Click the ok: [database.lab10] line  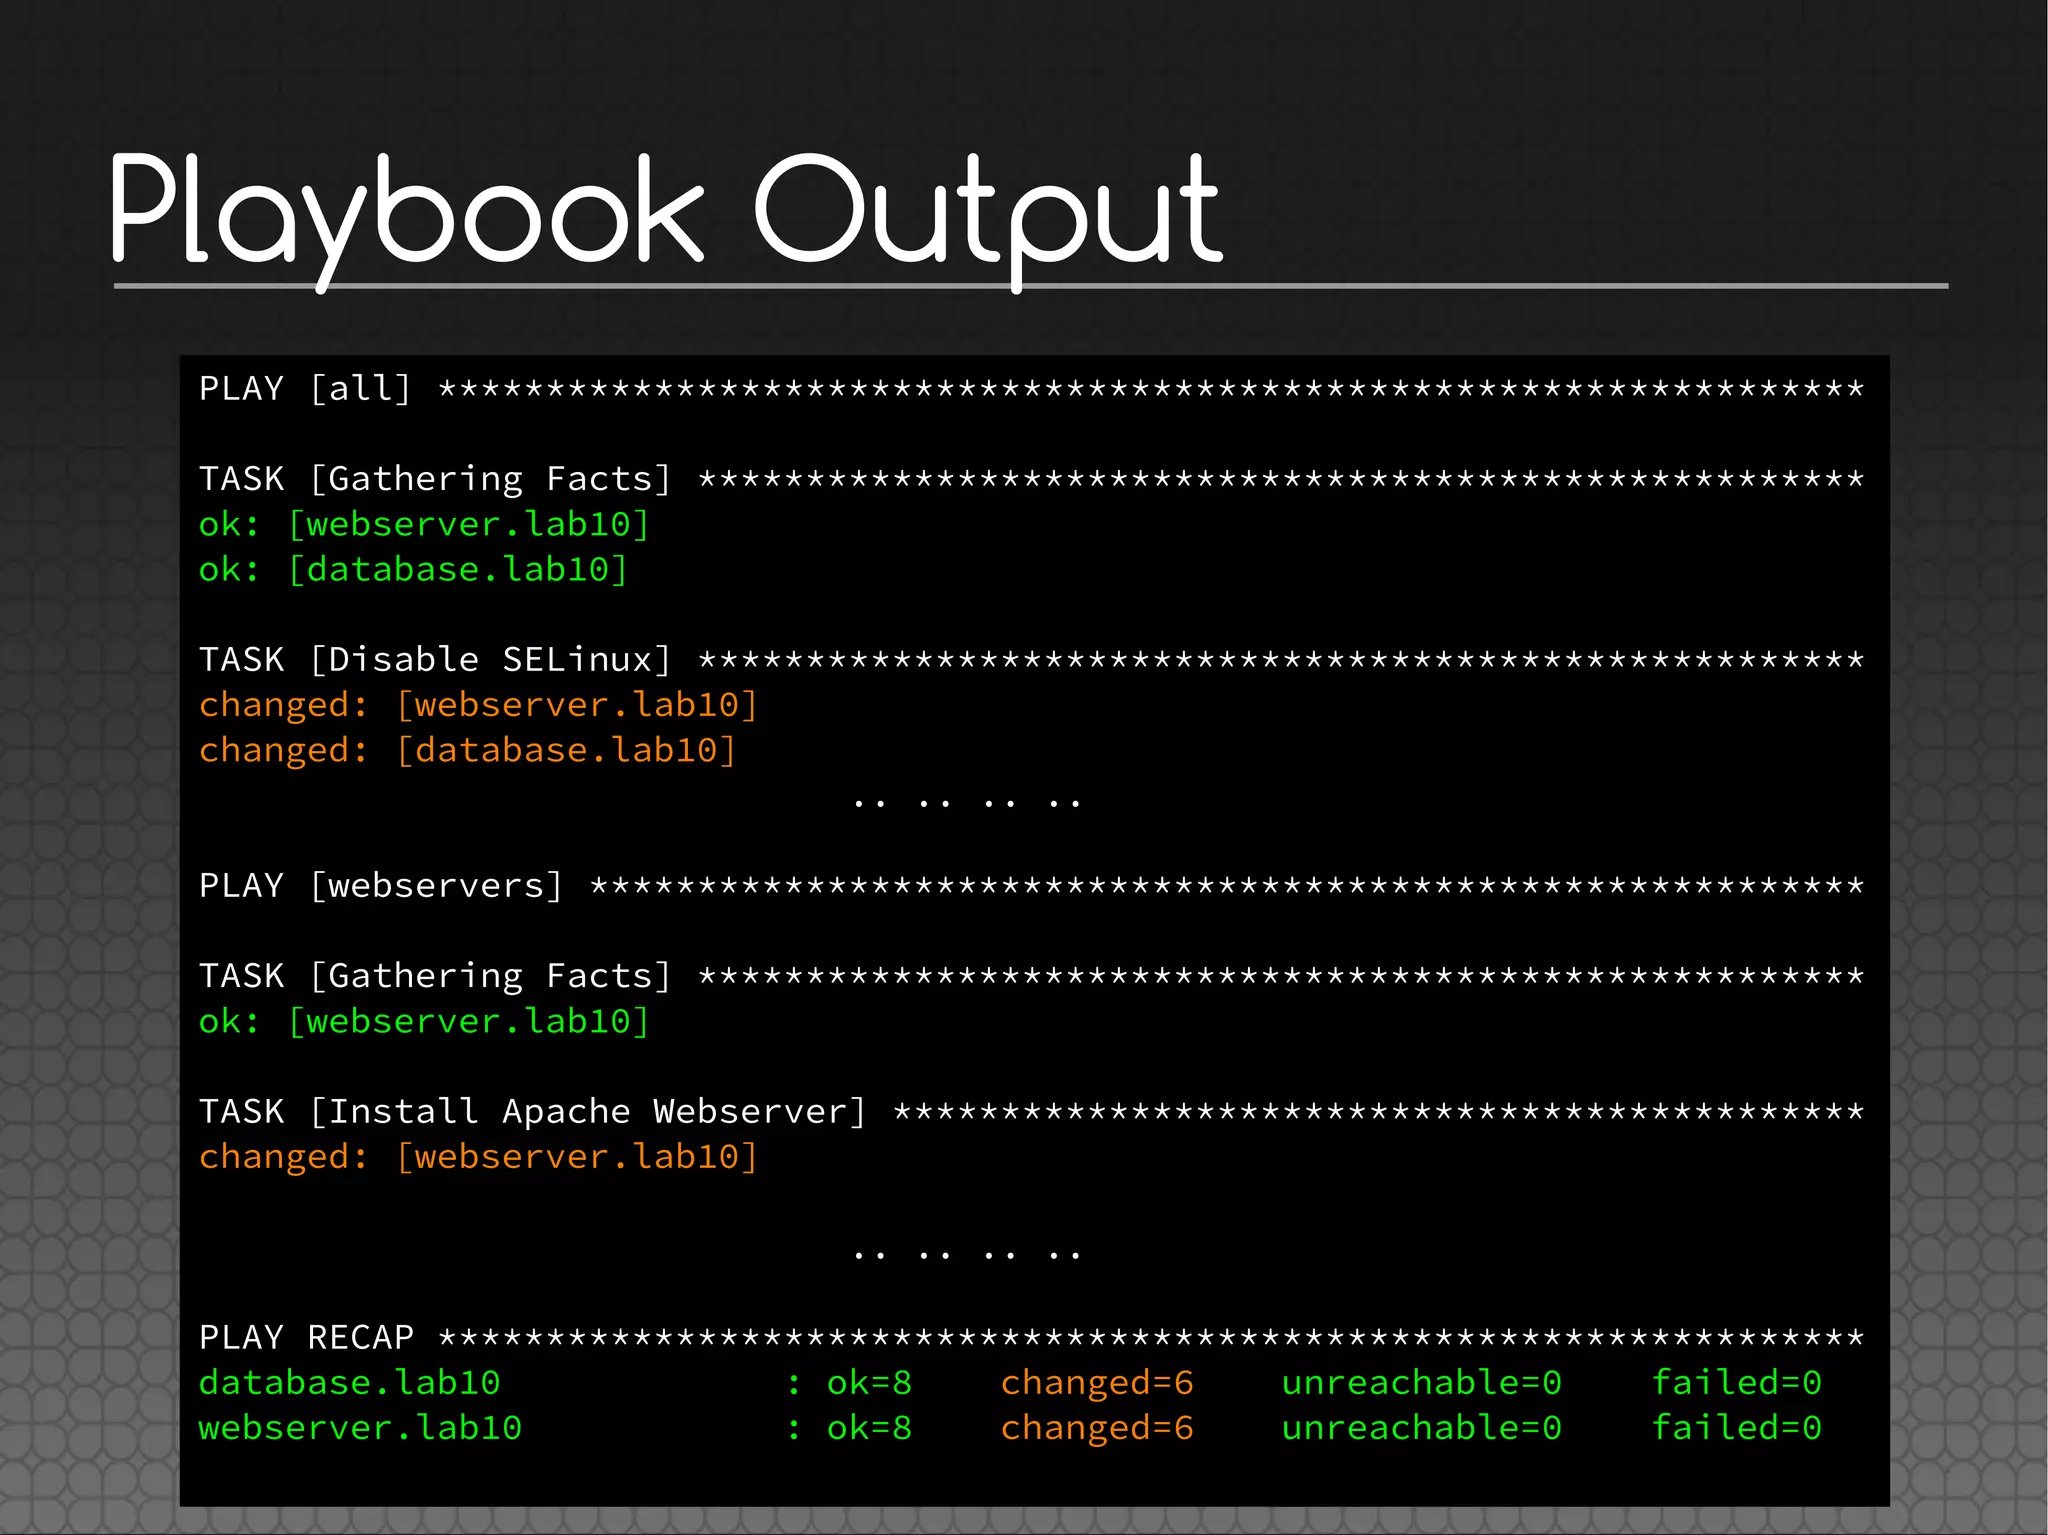[x=413, y=569]
